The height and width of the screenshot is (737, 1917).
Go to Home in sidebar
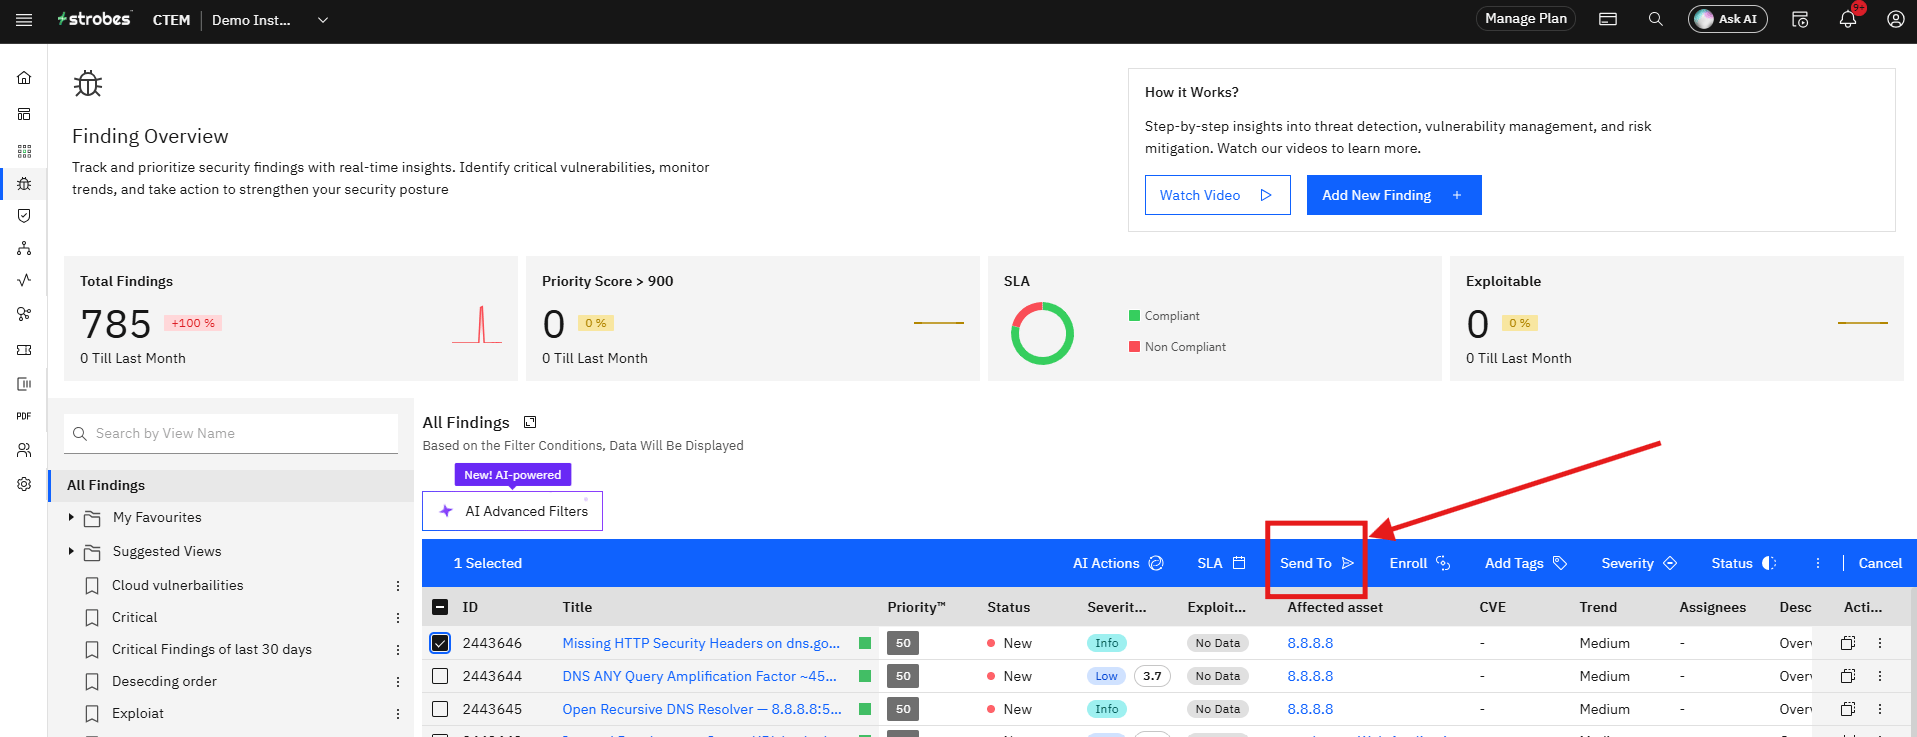pyautogui.click(x=24, y=77)
